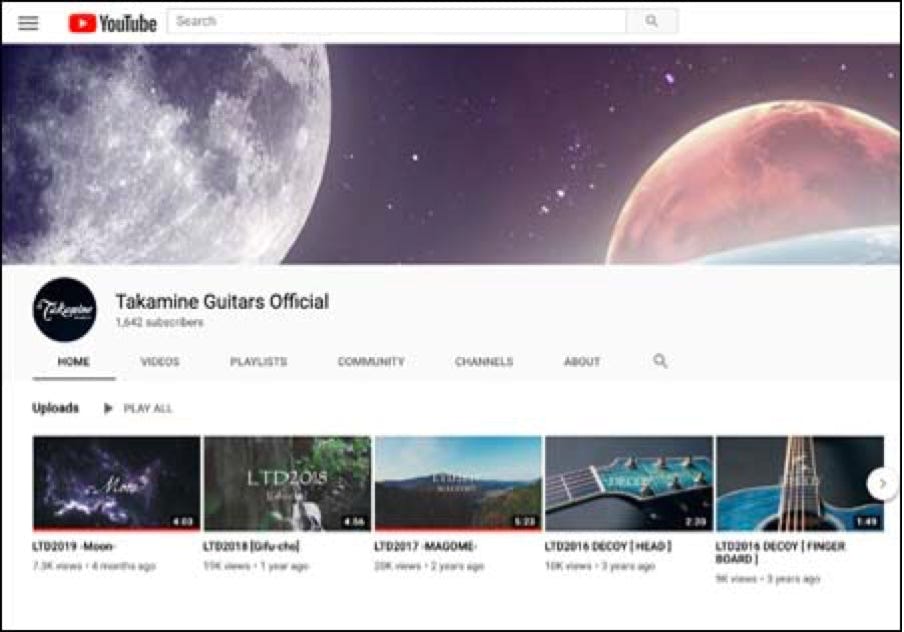Click Takamine Guitars Official channel name
Image resolution: width=904 pixels, height=632 pixels.
pyautogui.click(x=222, y=302)
